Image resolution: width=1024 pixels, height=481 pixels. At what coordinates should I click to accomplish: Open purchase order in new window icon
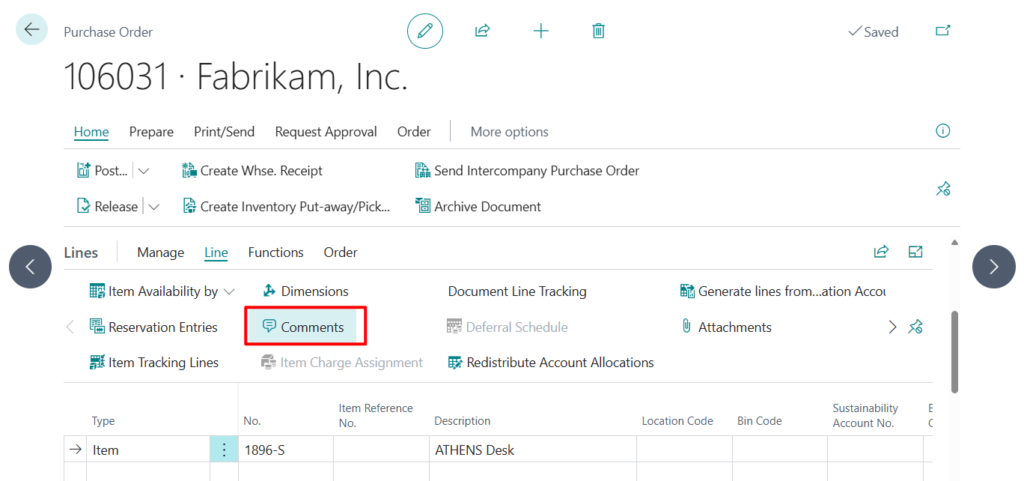(x=942, y=31)
